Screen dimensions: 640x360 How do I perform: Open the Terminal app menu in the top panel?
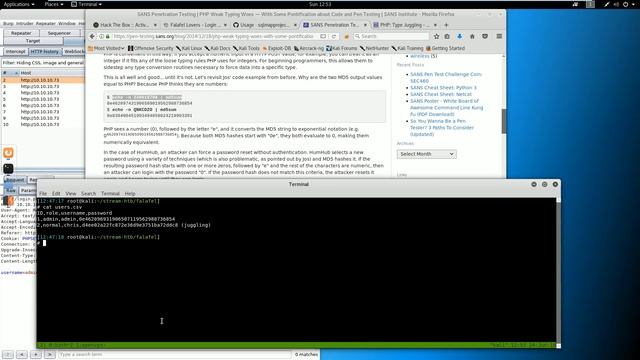87,4
